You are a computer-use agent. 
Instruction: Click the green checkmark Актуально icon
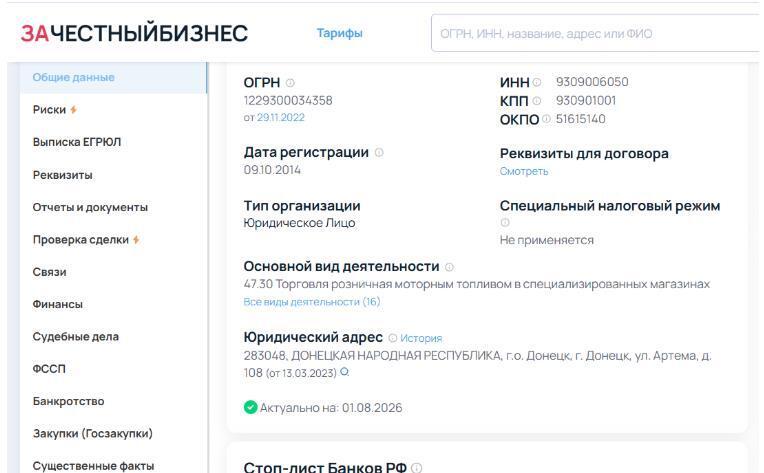click(250, 407)
